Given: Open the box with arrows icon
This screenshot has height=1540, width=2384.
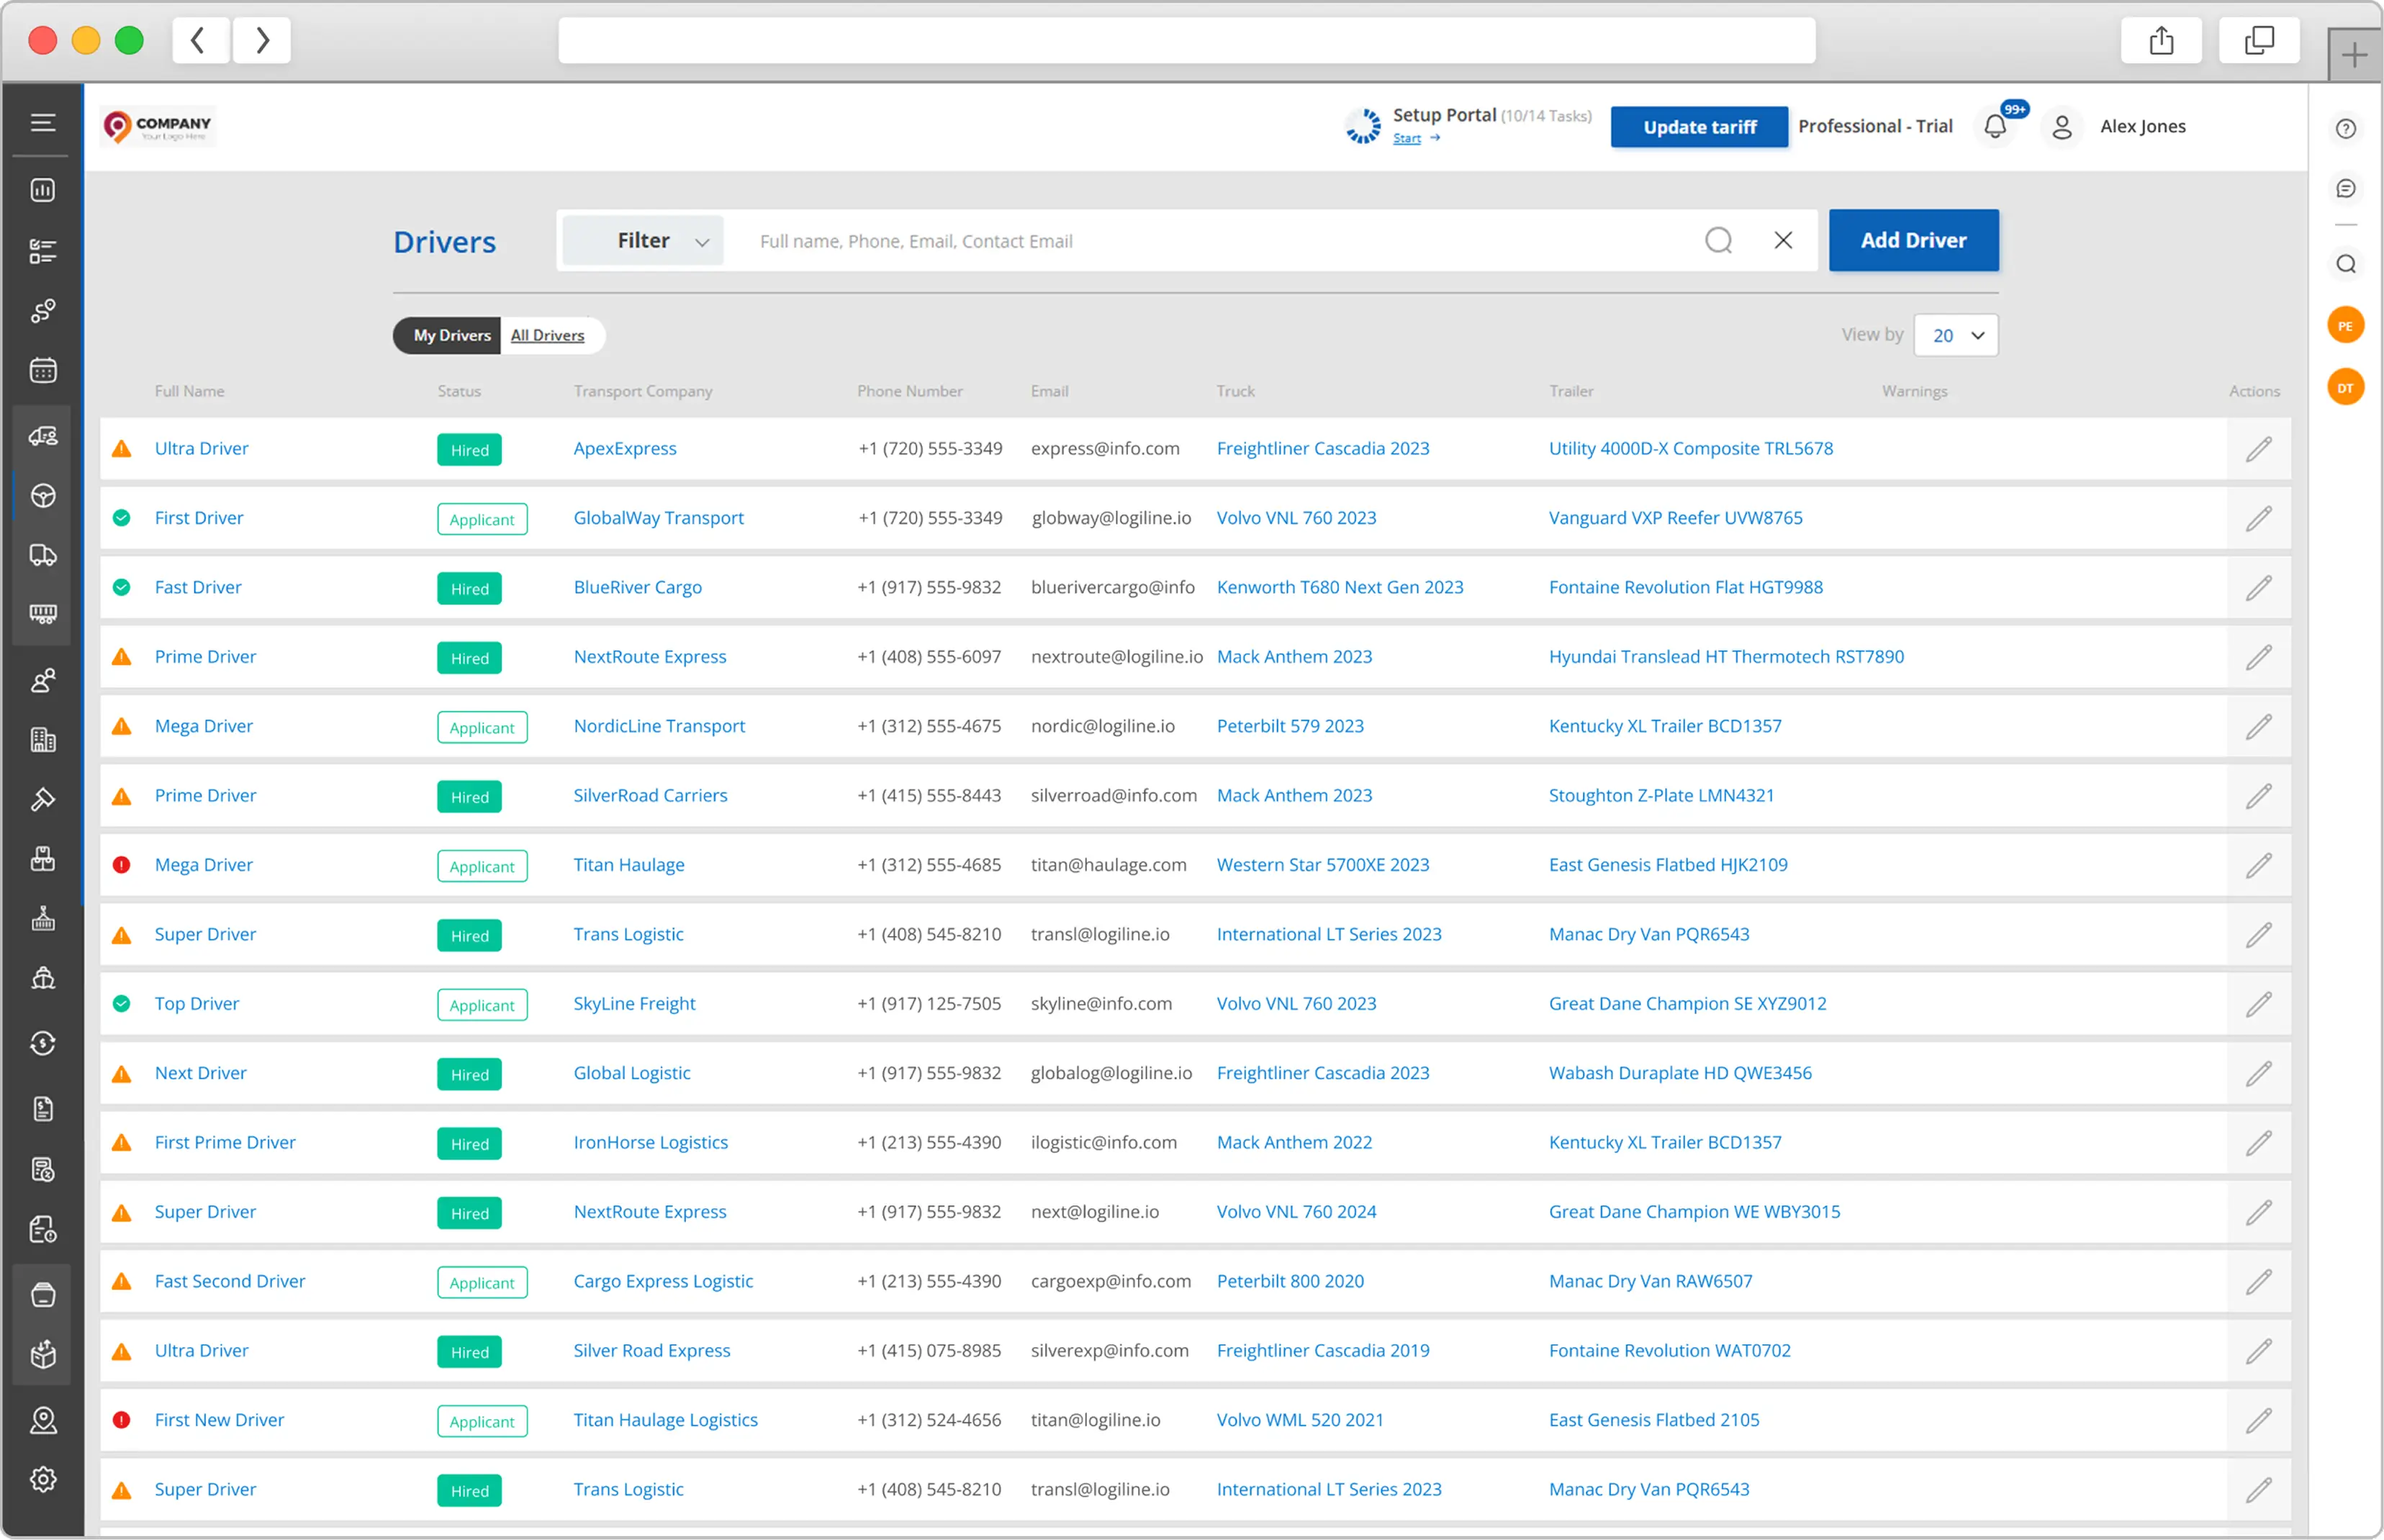Looking at the screenshot, I should click(x=42, y=1354).
